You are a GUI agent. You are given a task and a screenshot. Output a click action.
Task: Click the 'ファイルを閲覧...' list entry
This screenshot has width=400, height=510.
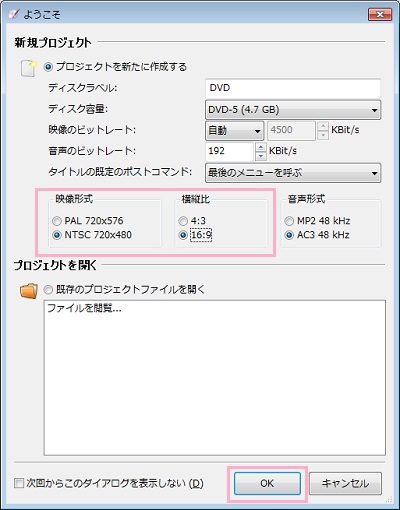click(x=84, y=308)
